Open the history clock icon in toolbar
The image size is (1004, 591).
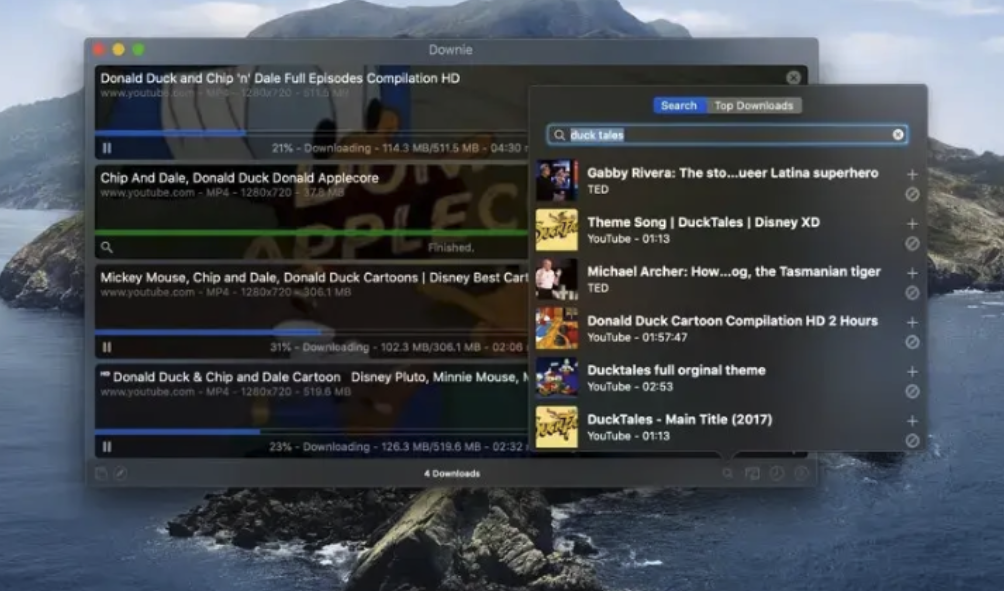pos(776,473)
